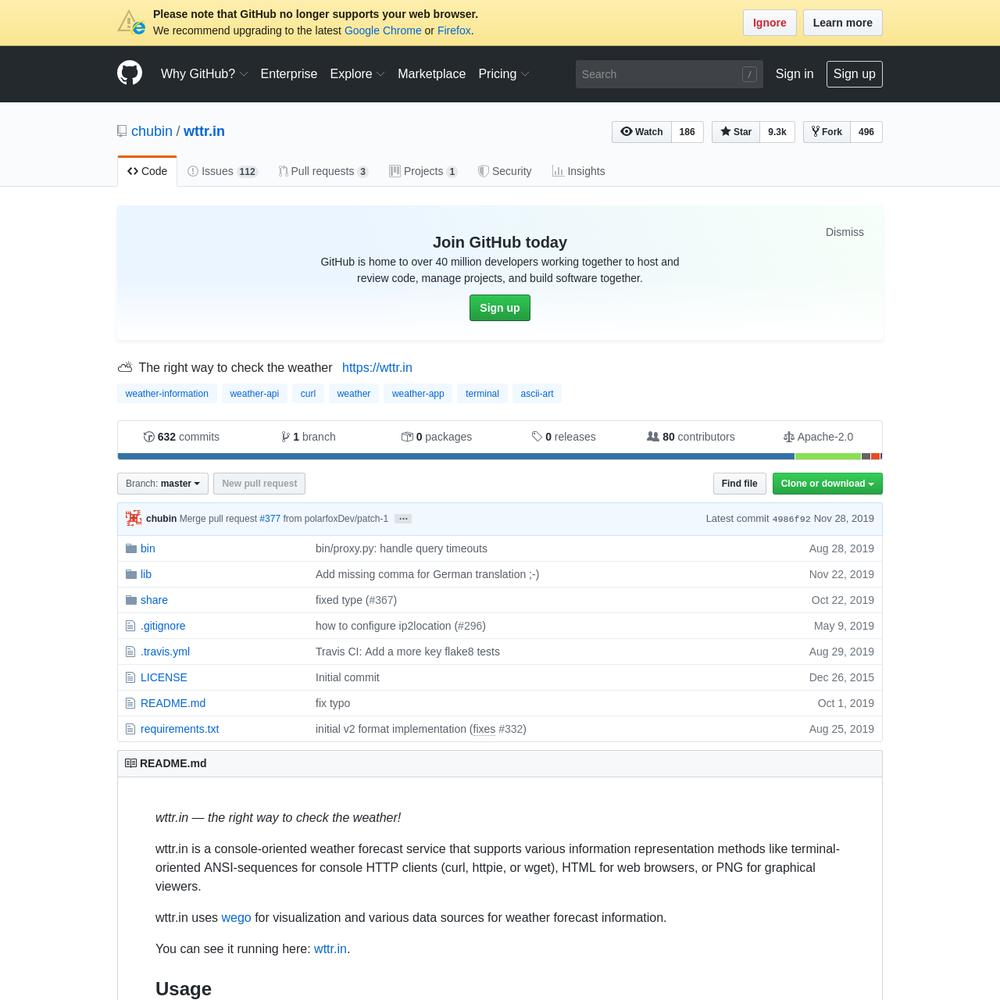The image size is (1000, 1000).
Task: Open the https://wttr.in link
Action: pos(377,368)
